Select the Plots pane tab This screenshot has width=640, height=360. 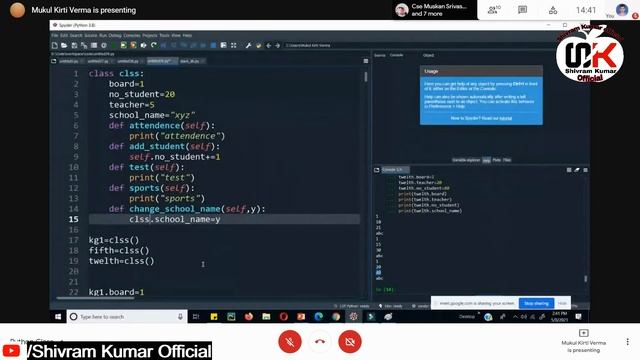pyautogui.click(x=496, y=160)
